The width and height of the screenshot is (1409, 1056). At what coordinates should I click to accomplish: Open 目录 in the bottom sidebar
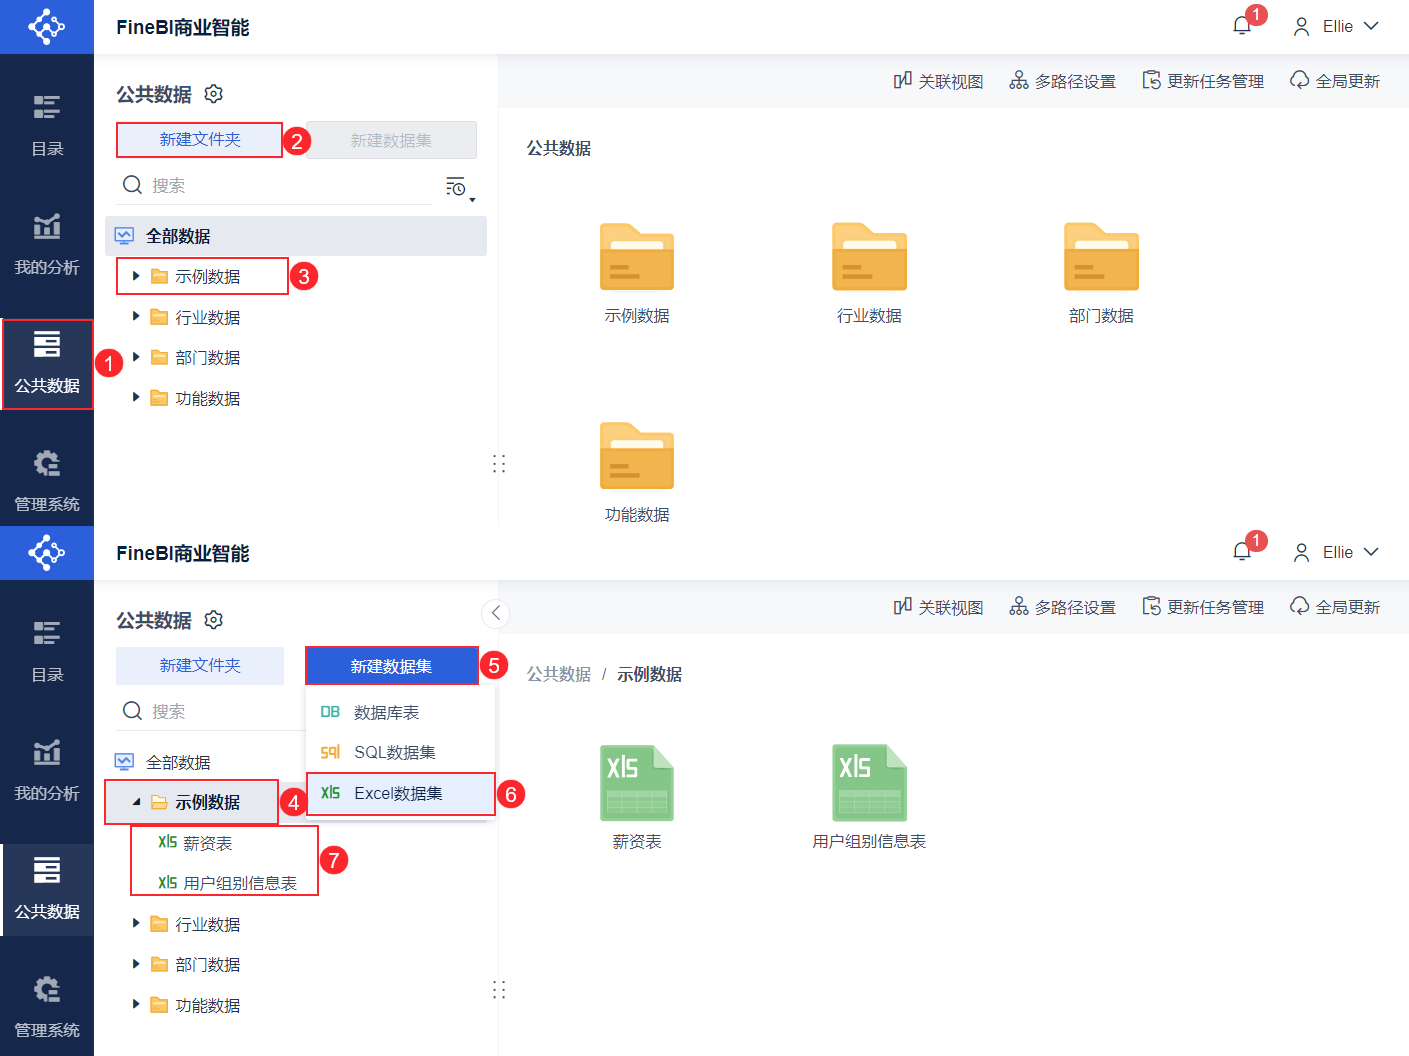[x=47, y=653]
